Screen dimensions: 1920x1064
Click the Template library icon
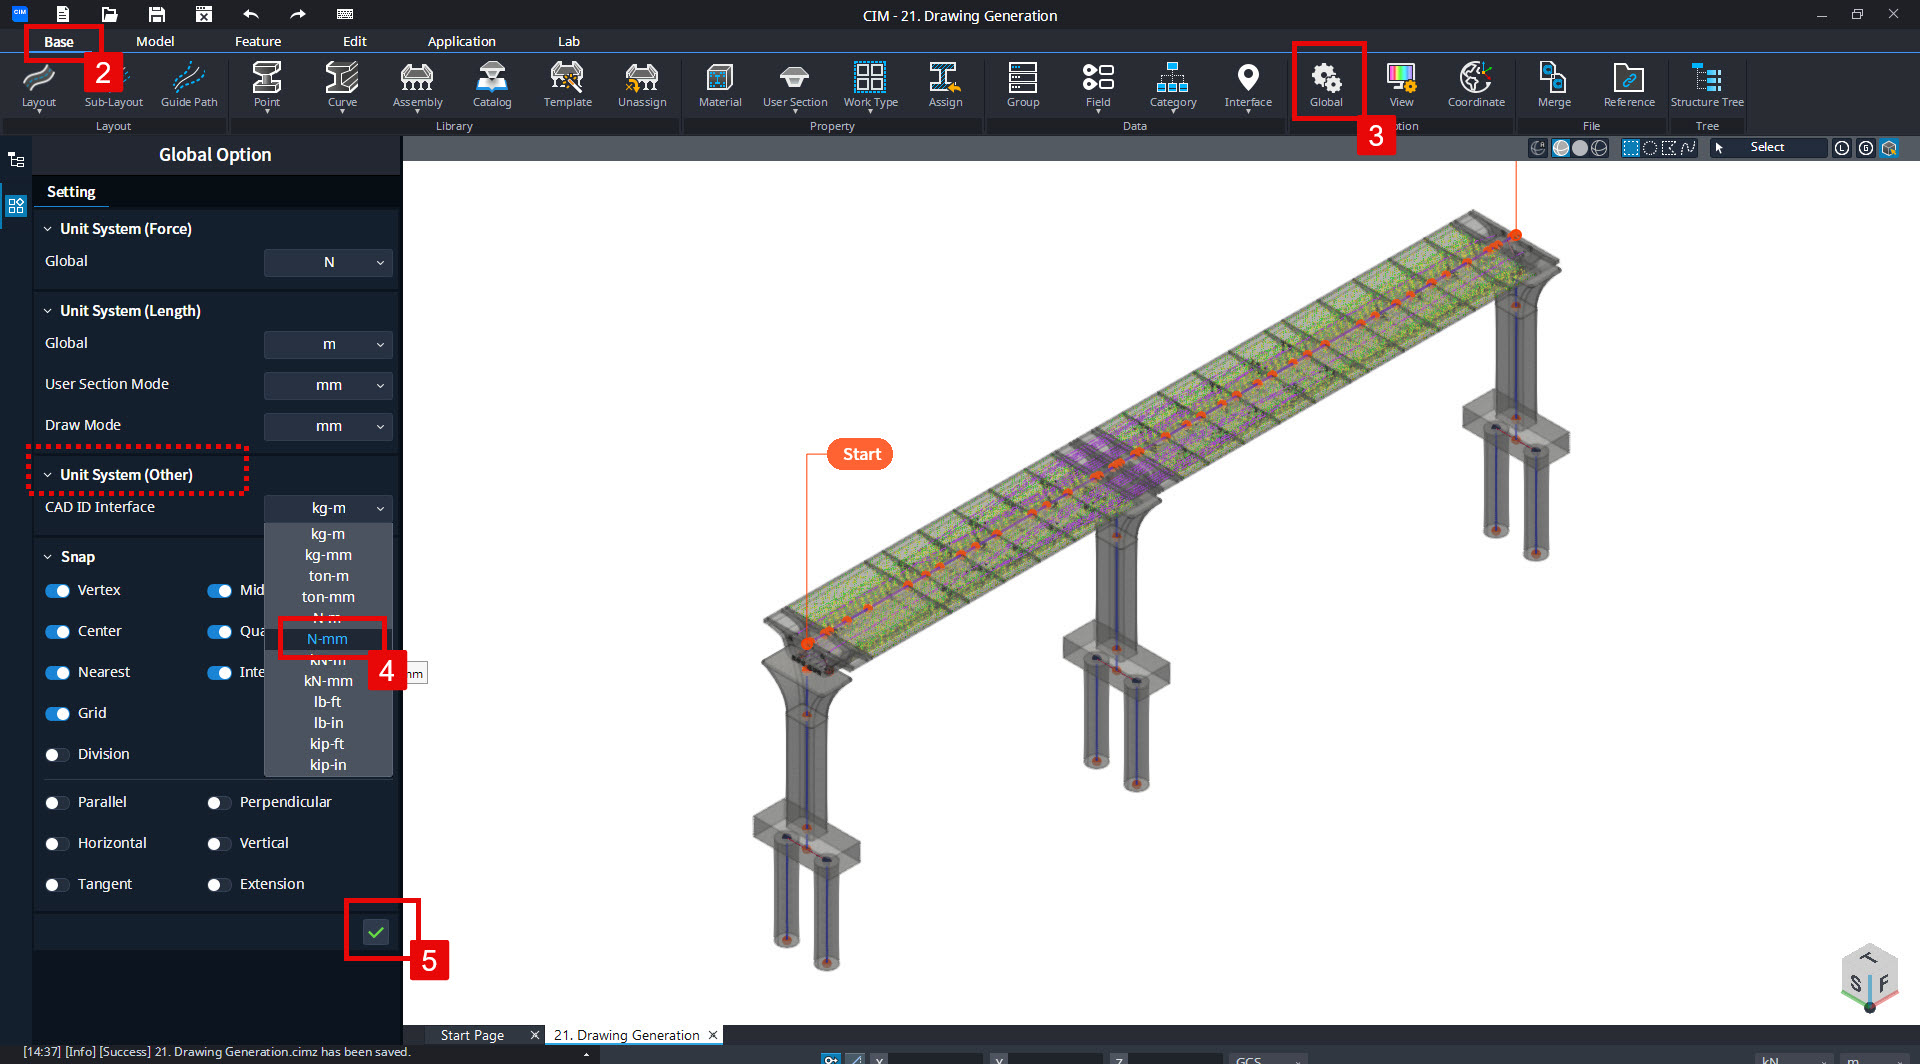[x=566, y=85]
